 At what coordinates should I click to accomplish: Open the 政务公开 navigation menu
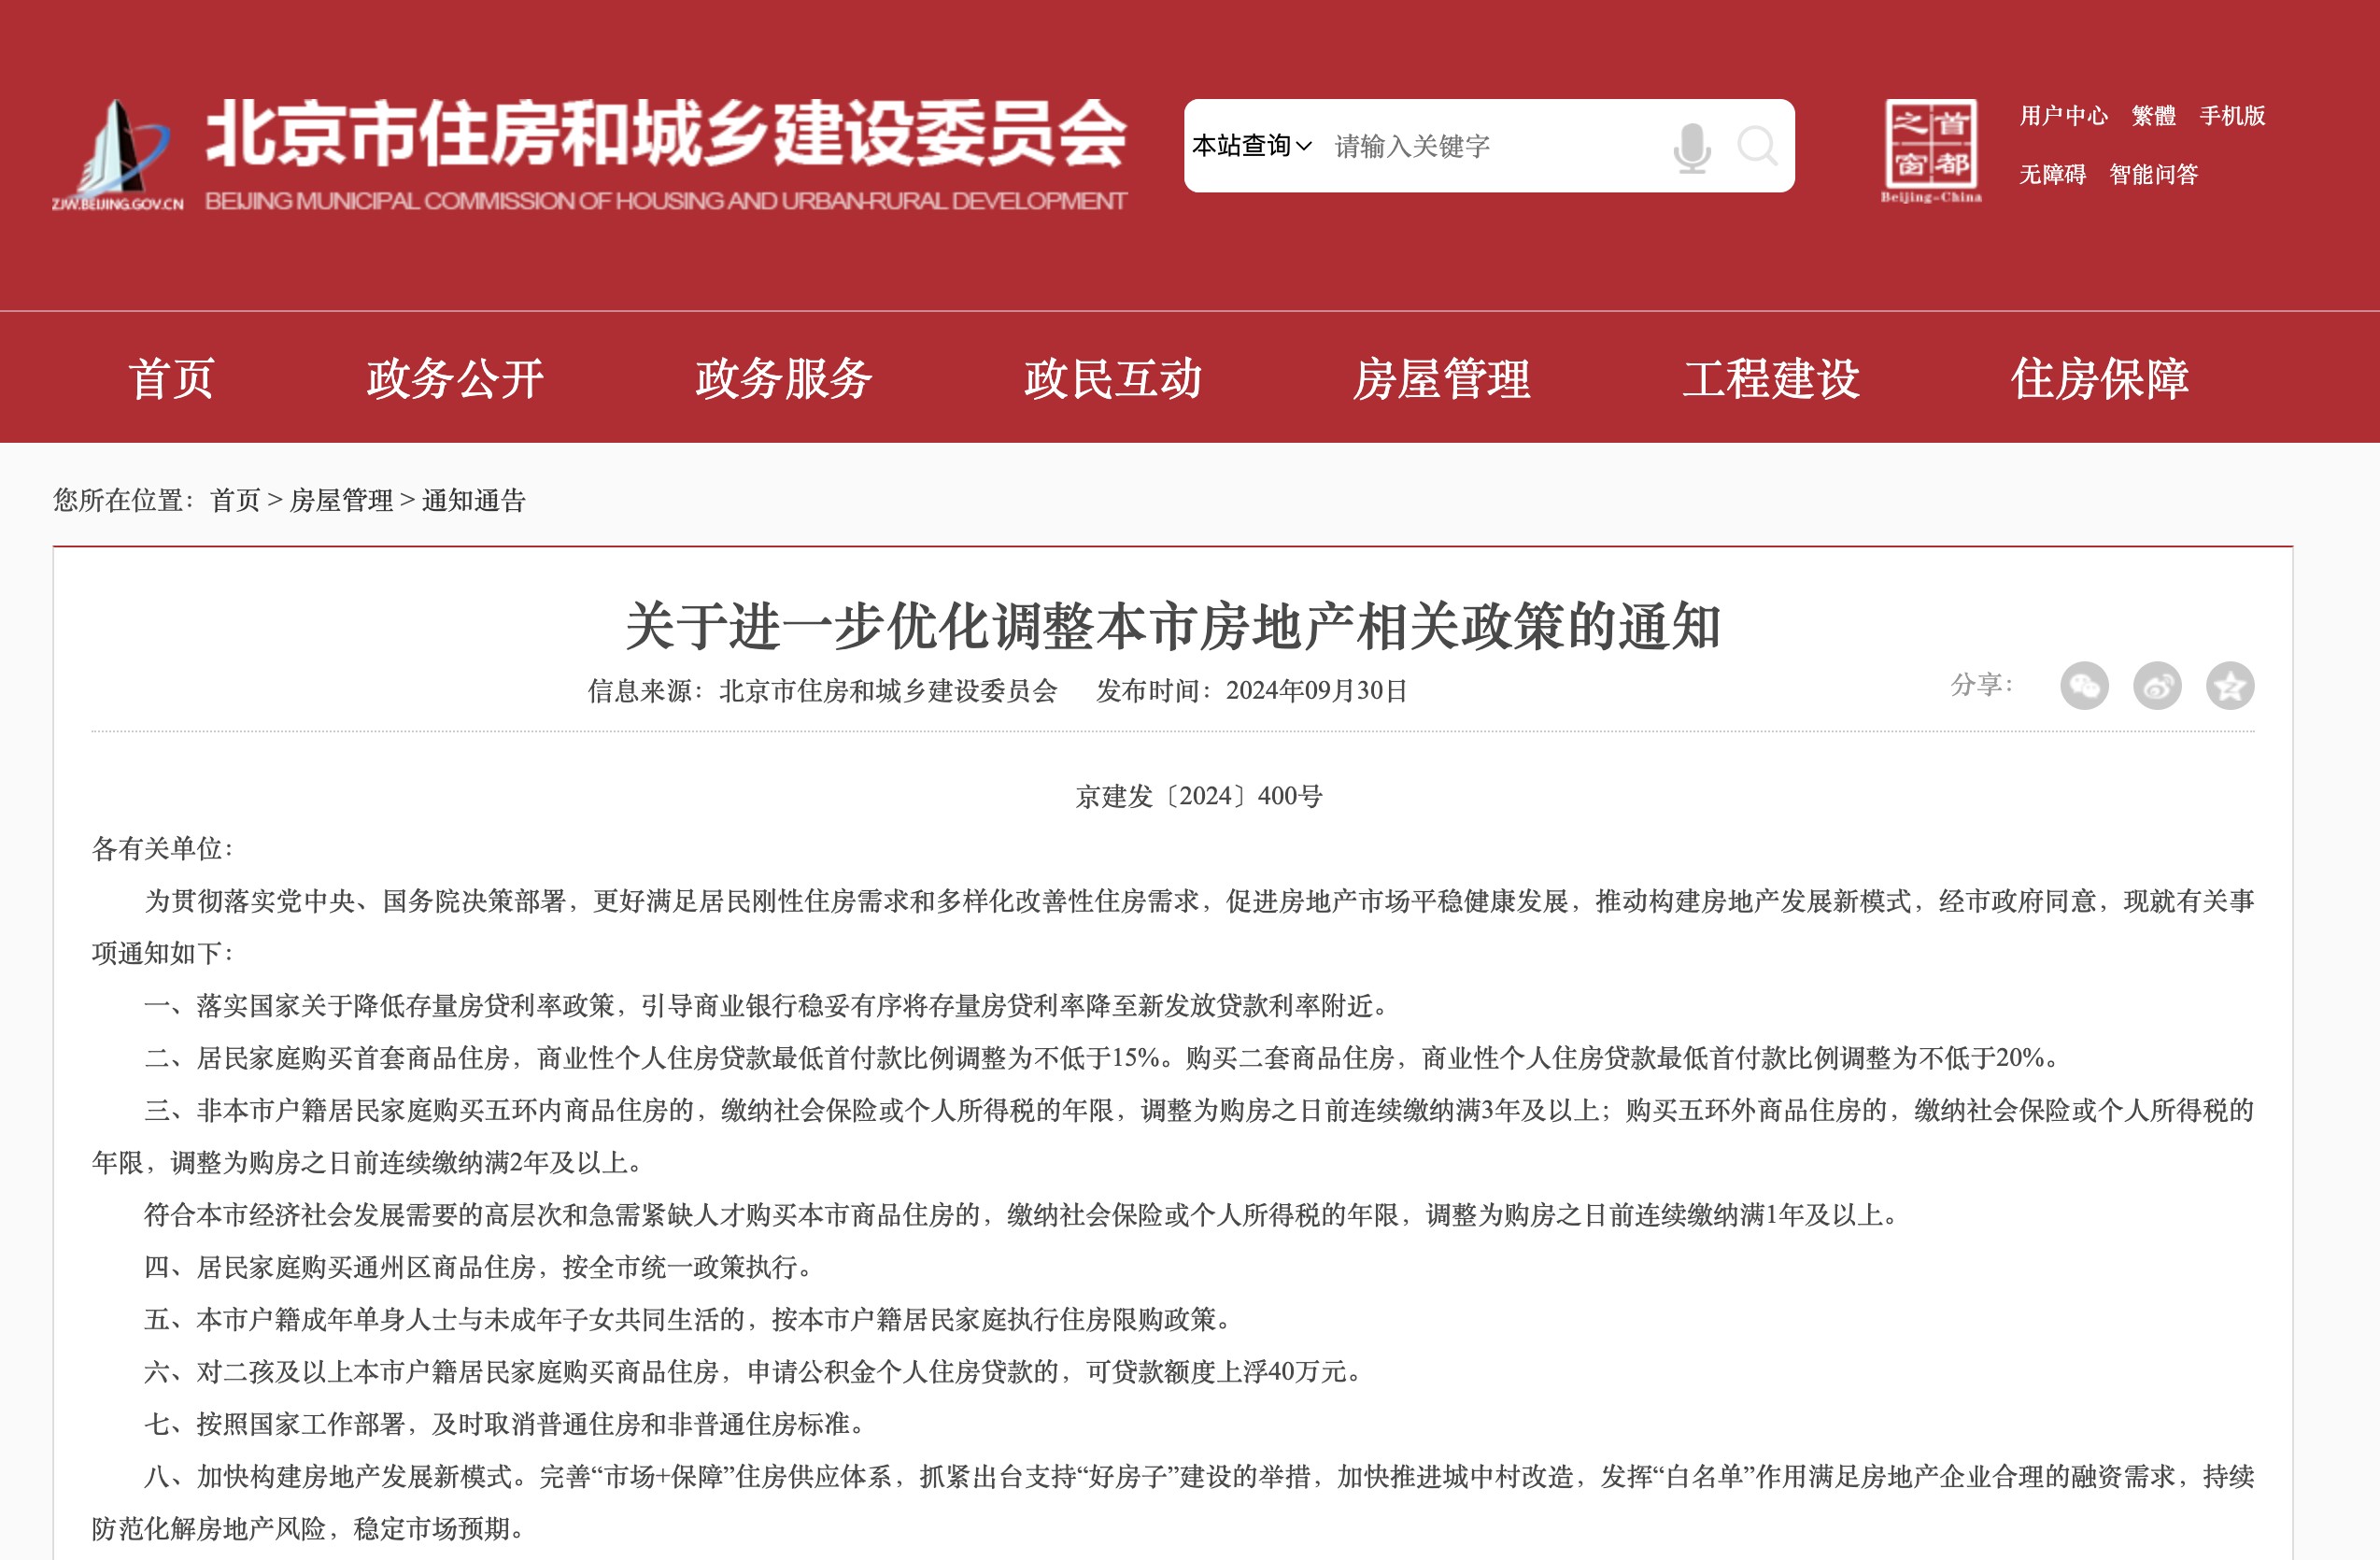tap(455, 379)
